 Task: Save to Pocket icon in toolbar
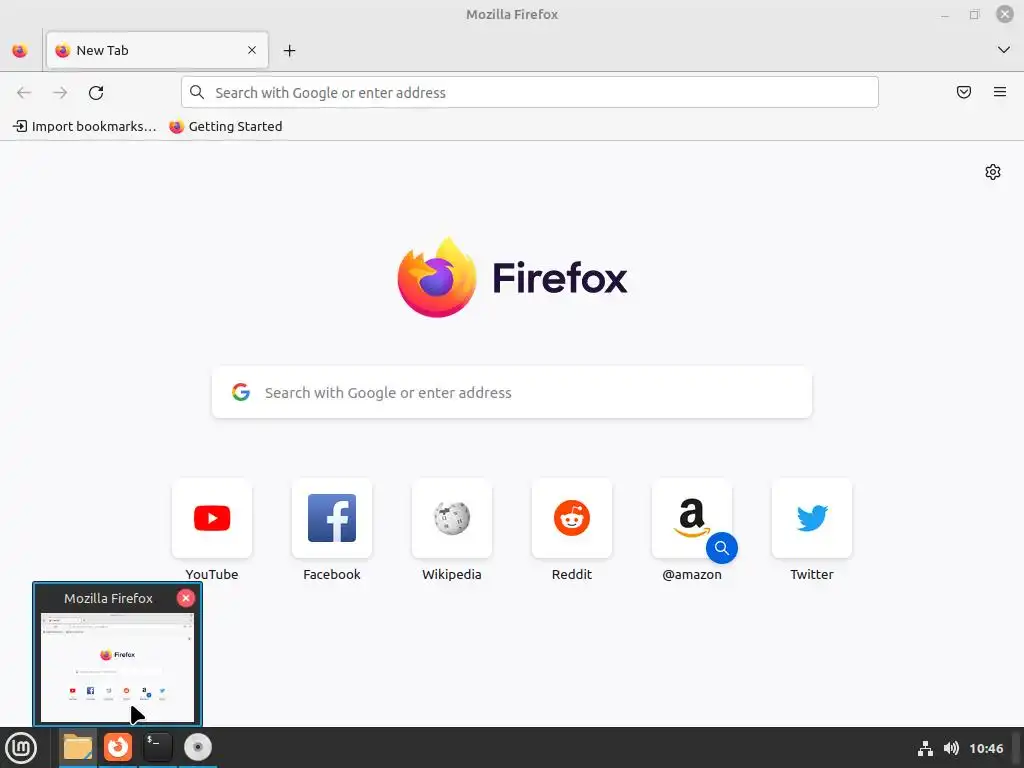point(964,92)
